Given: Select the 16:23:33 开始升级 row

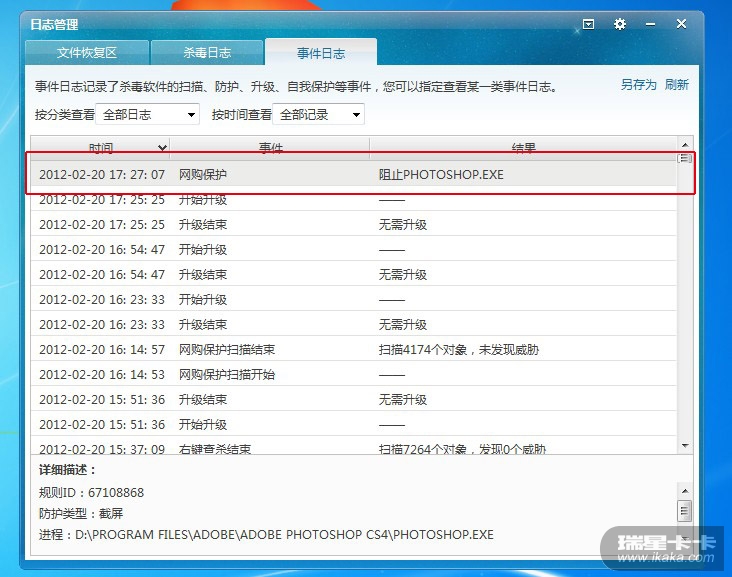Looking at the screenshot, I should (x=353, y=300).
